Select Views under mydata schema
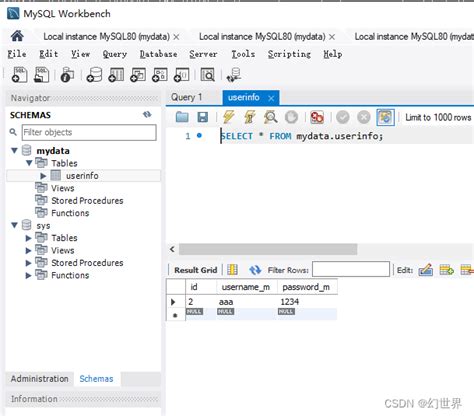This screenshot has height=416, width=474. [x=63, y=188]
